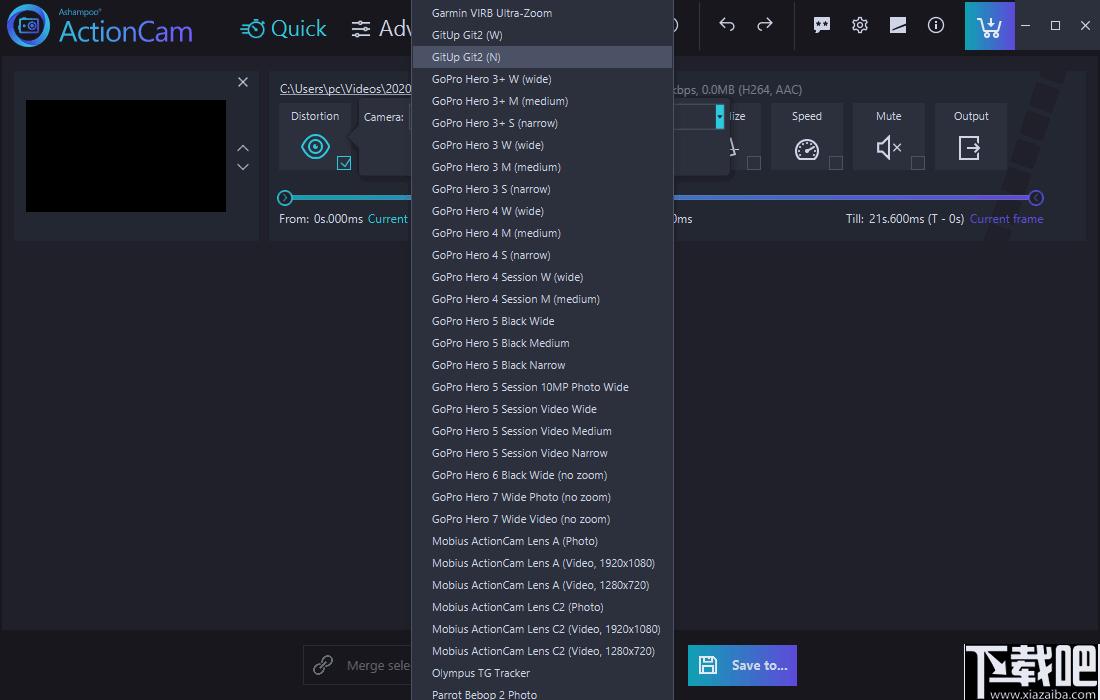
Task: Pick GoPro Hero 7 Wide Video (no zoom)
Action: [x=542, y=518]
